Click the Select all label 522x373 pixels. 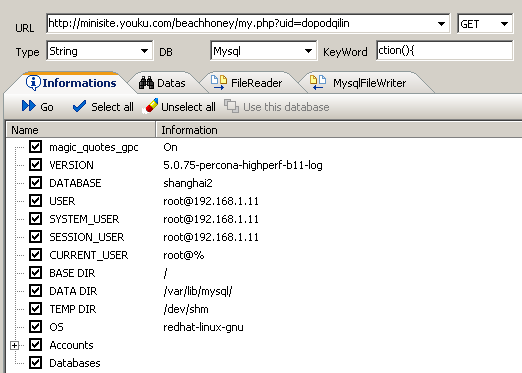(x=112, y=107)
